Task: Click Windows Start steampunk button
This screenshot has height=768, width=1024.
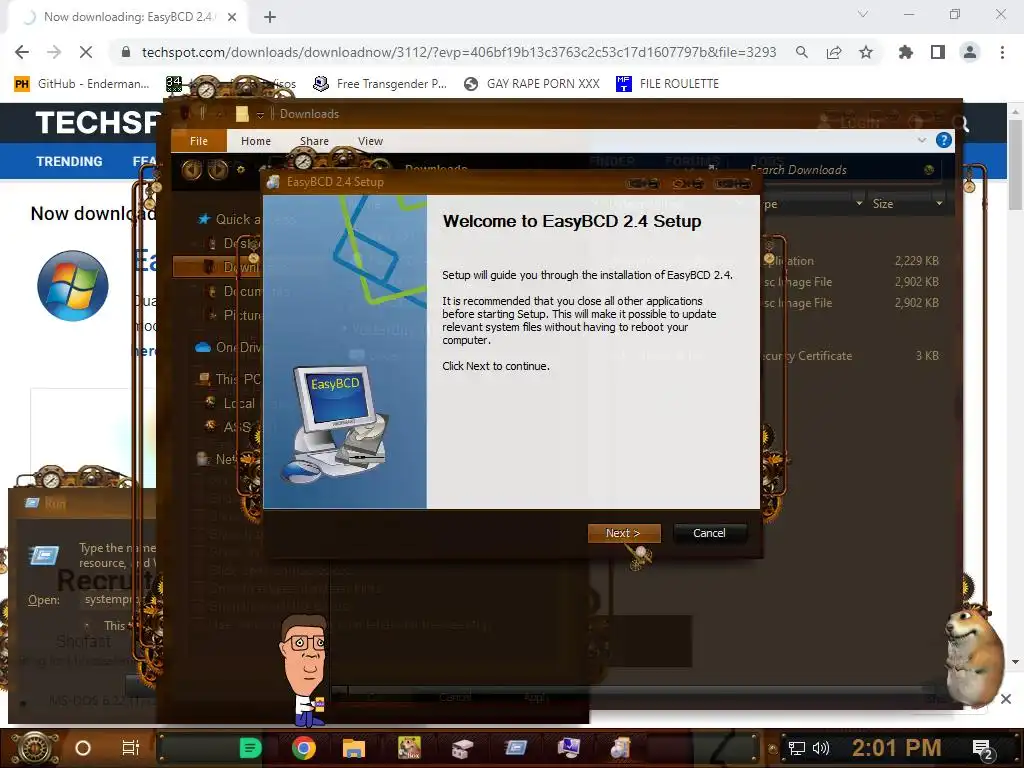Action: (34, 748)
